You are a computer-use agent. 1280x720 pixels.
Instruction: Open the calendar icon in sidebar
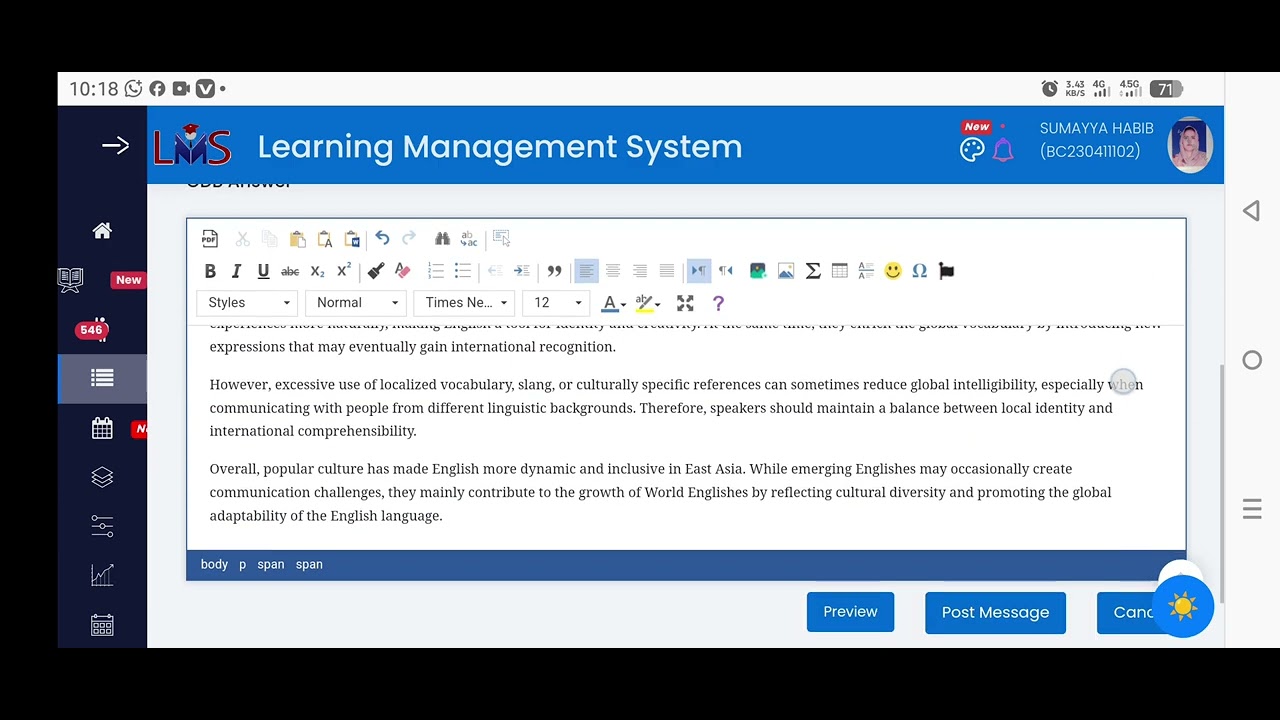click(x=102, y=428)
